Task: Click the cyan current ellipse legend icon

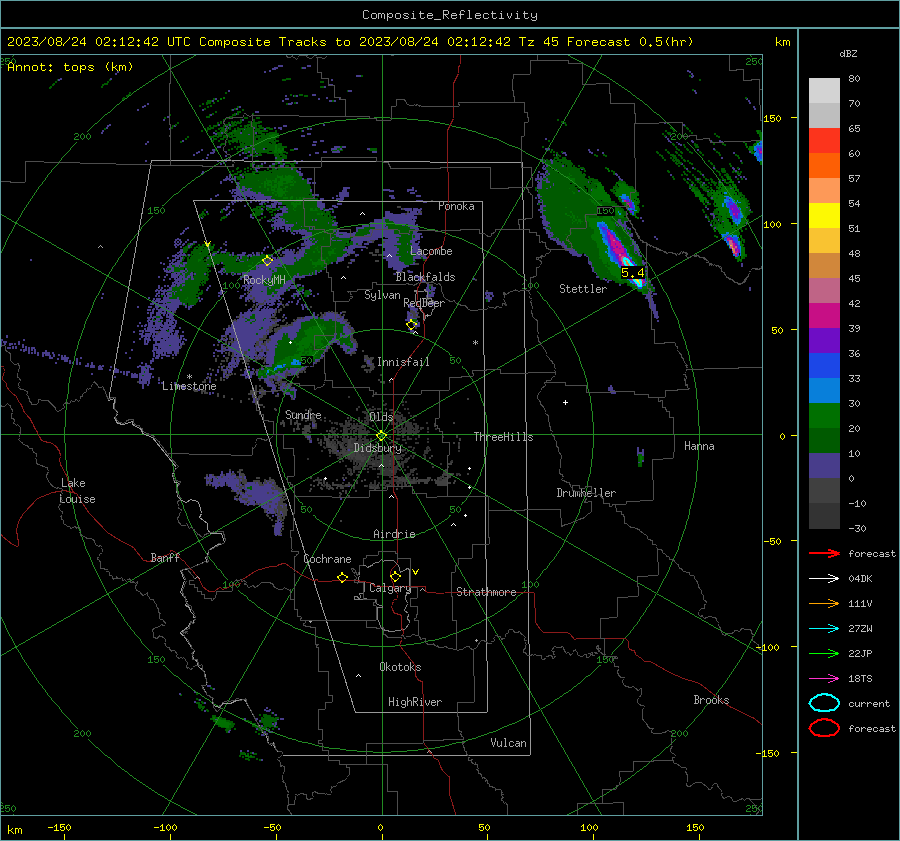Action: [824, 703]
